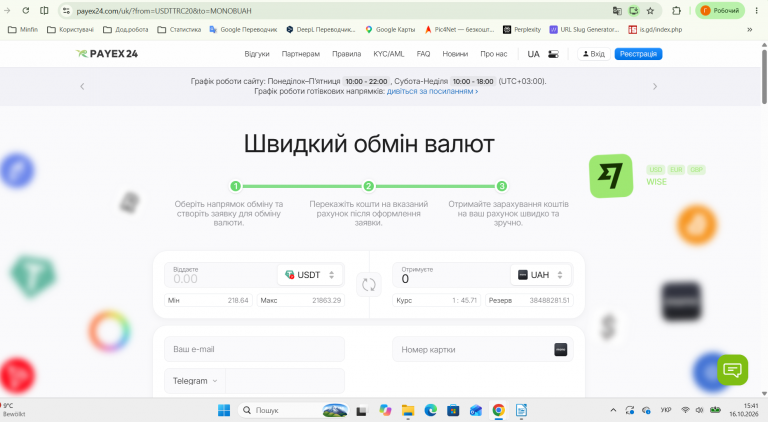
Task: Click the browser address bar URL
Action: click(x=164, y=11)
